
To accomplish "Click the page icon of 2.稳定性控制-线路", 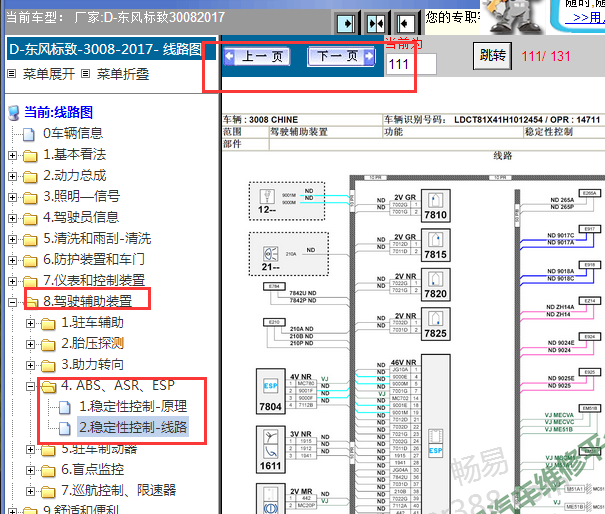I will tap(65, 428).
